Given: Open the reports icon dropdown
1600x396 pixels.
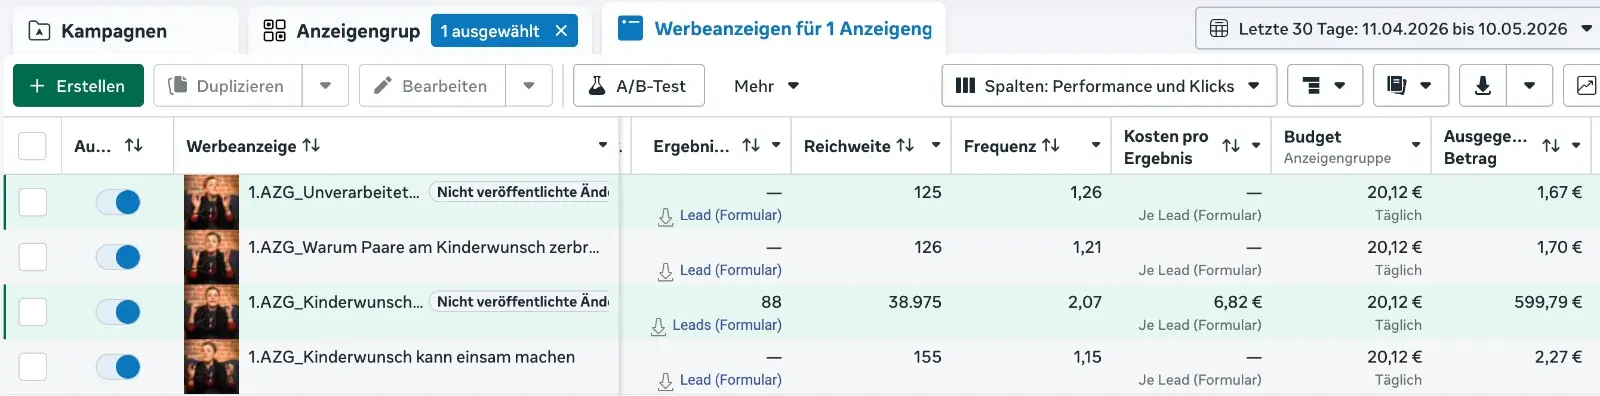Looking at the screenshot, I should (x=1410, y=86).
